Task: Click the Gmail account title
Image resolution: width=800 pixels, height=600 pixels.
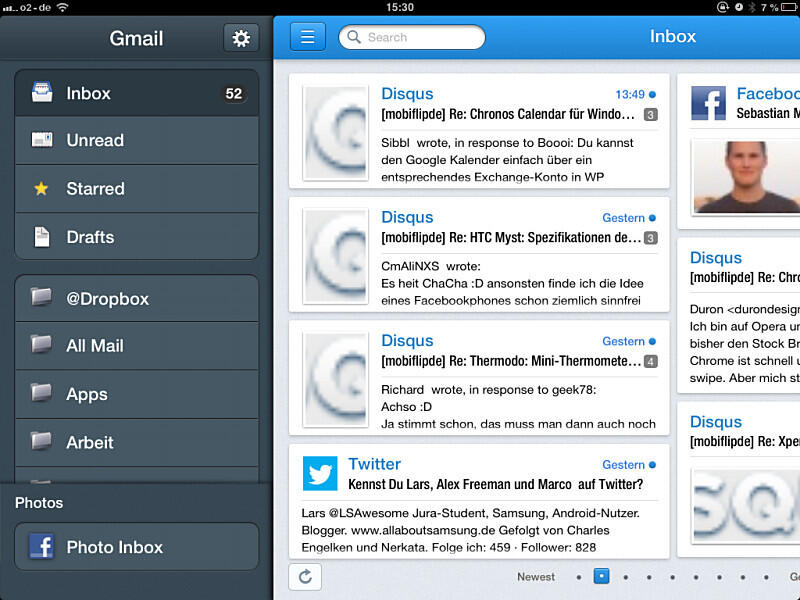Action: tap(136, 38)
